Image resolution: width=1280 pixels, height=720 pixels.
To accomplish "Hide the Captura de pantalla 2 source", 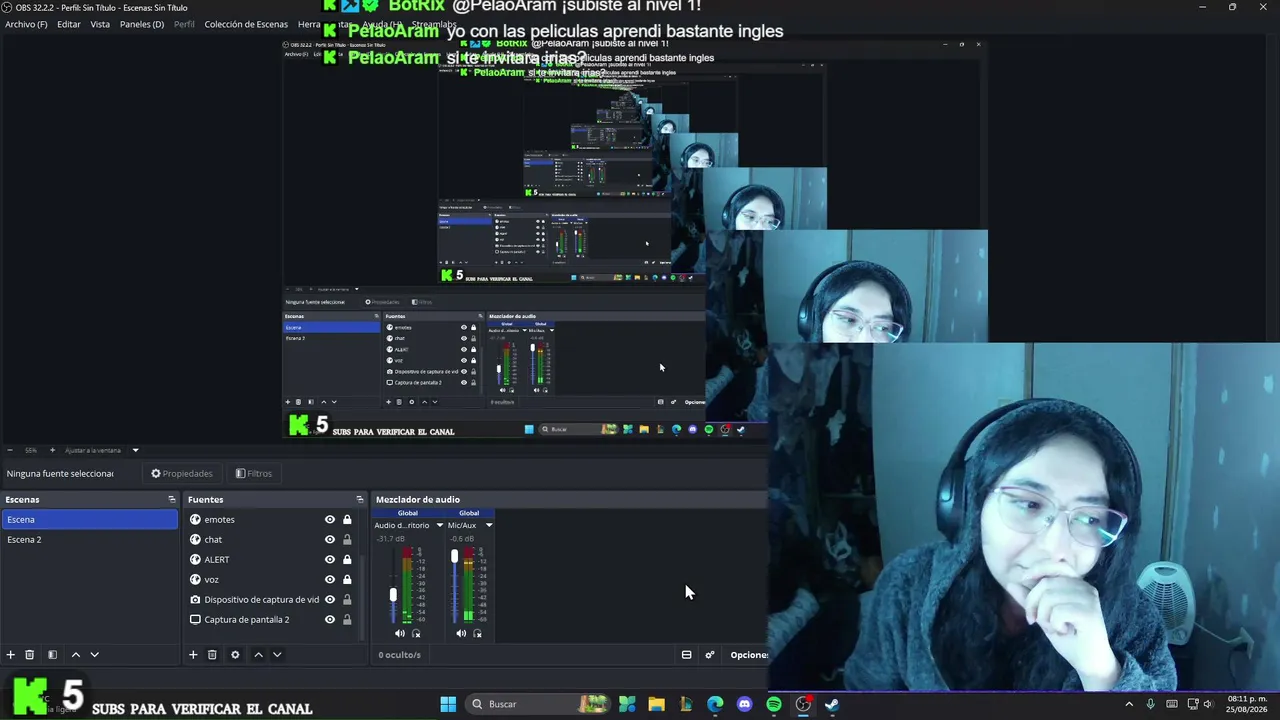I will pos(330,620).
